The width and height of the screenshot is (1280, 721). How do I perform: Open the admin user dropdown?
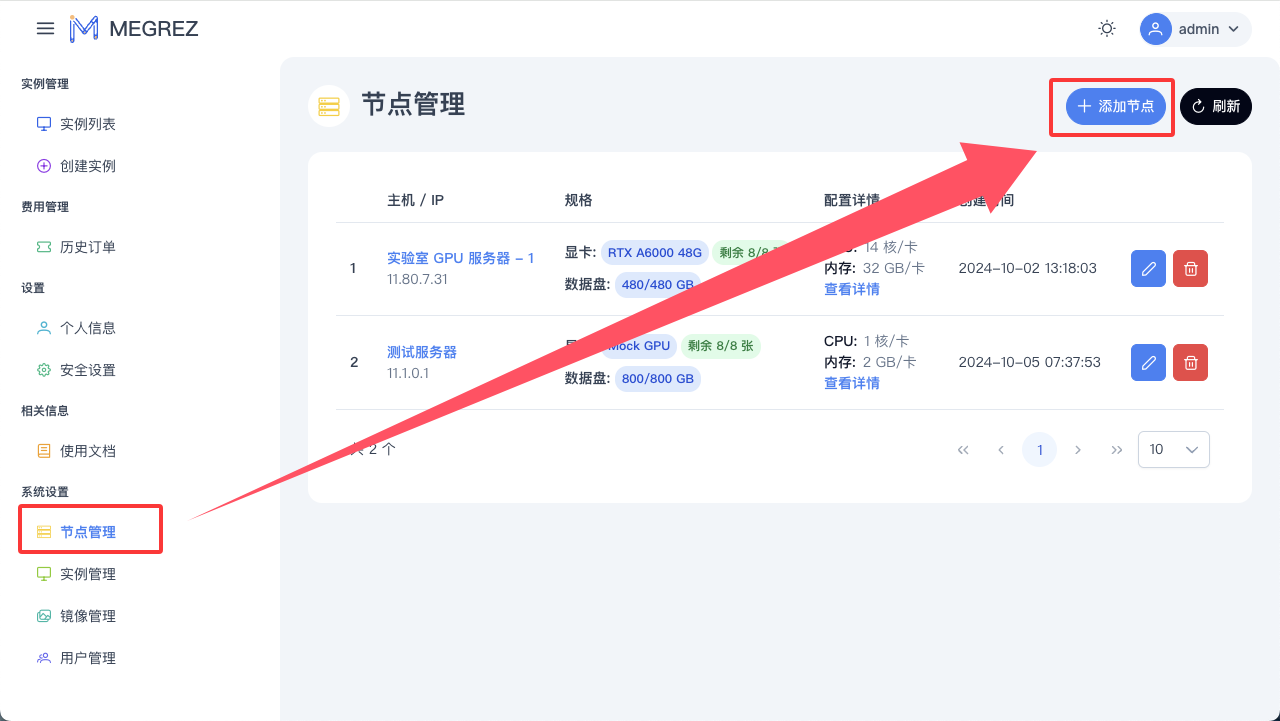click(1195, 29)
